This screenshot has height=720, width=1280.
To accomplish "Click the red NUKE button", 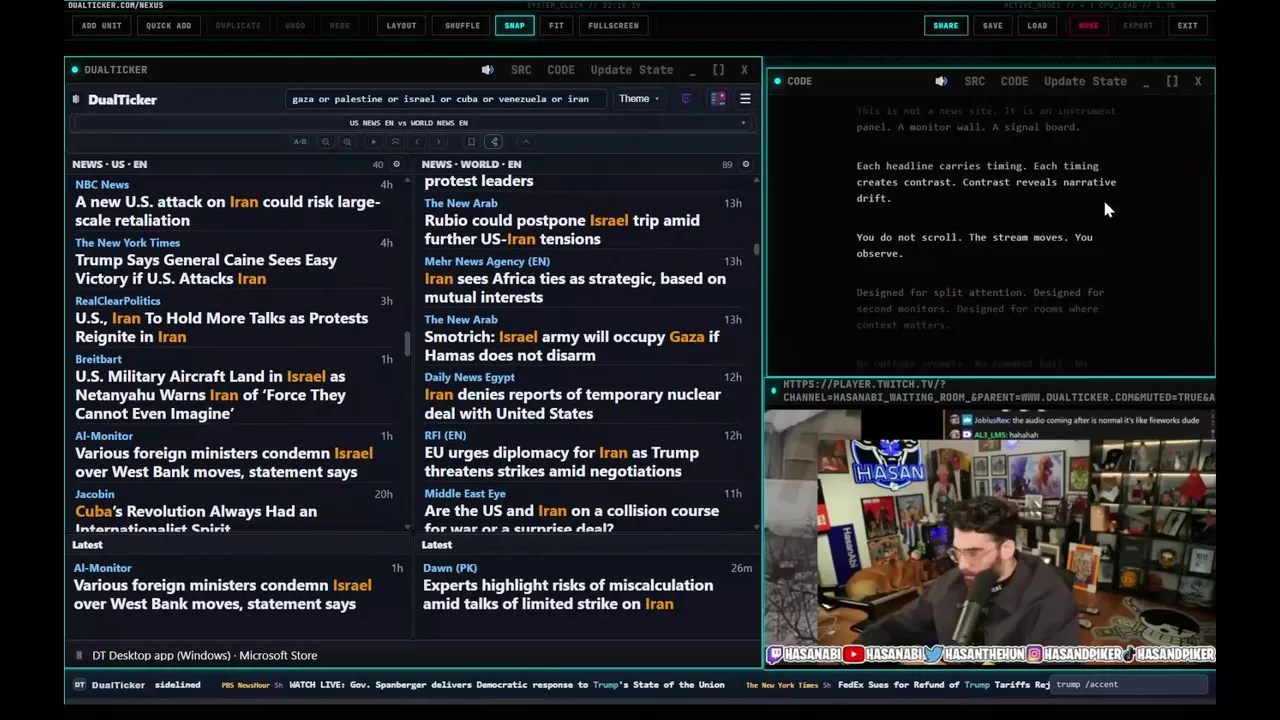I will click(1088, 26).
